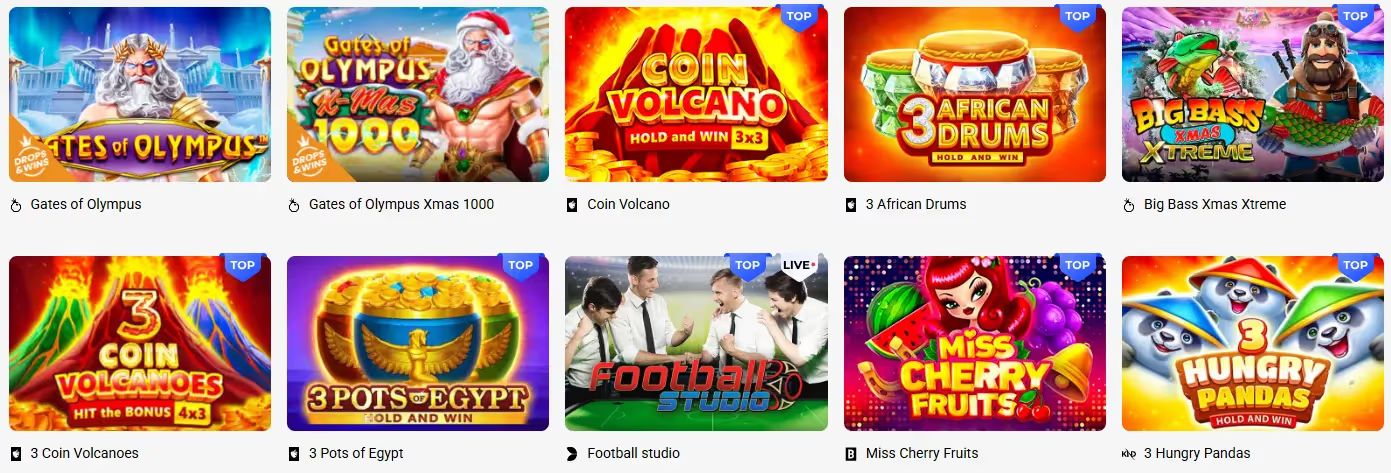Click TOP badge on 3 African Drums

click(x=1077, y=17)
